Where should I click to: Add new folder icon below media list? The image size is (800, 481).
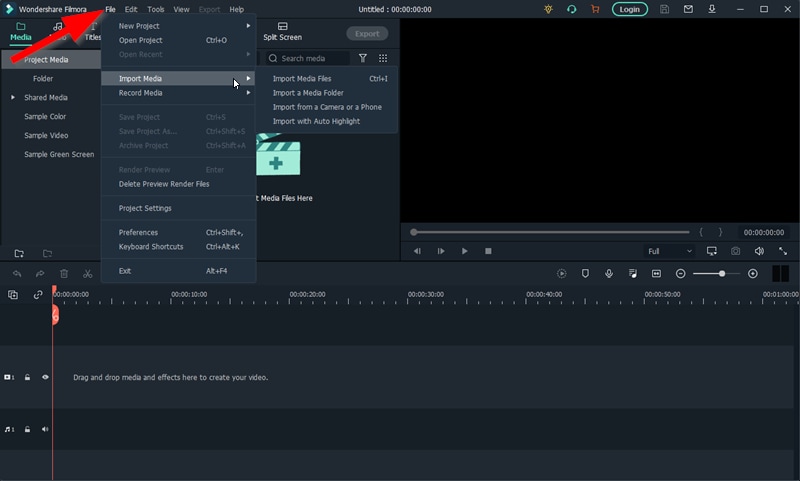[19, 254]
